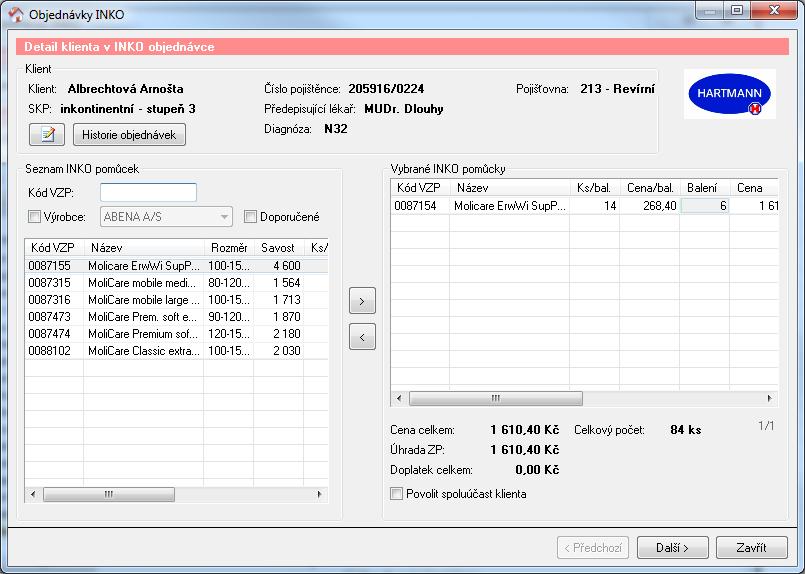Click the Cena column header in selected table
Image resolution: width=805 pixels, height=574 pixels.
click(754, 188)
